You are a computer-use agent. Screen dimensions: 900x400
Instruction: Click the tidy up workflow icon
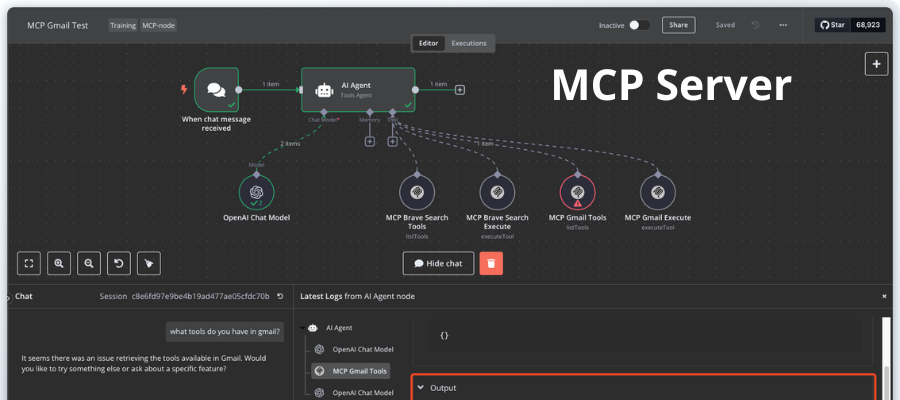coord(149,263)
